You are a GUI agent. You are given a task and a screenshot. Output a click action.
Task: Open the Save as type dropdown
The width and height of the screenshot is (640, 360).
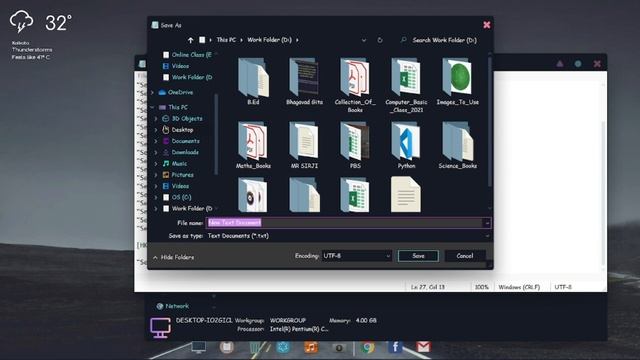[x=487, y=236]
